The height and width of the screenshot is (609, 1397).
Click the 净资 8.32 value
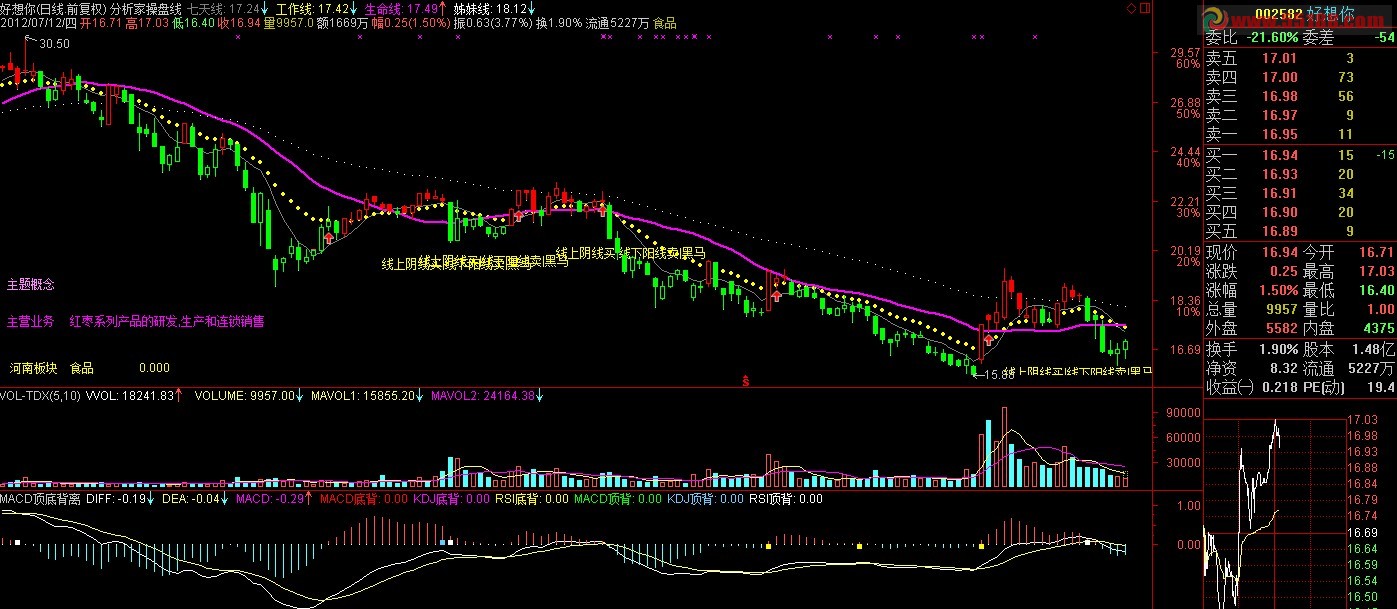tap(1282, 368)
